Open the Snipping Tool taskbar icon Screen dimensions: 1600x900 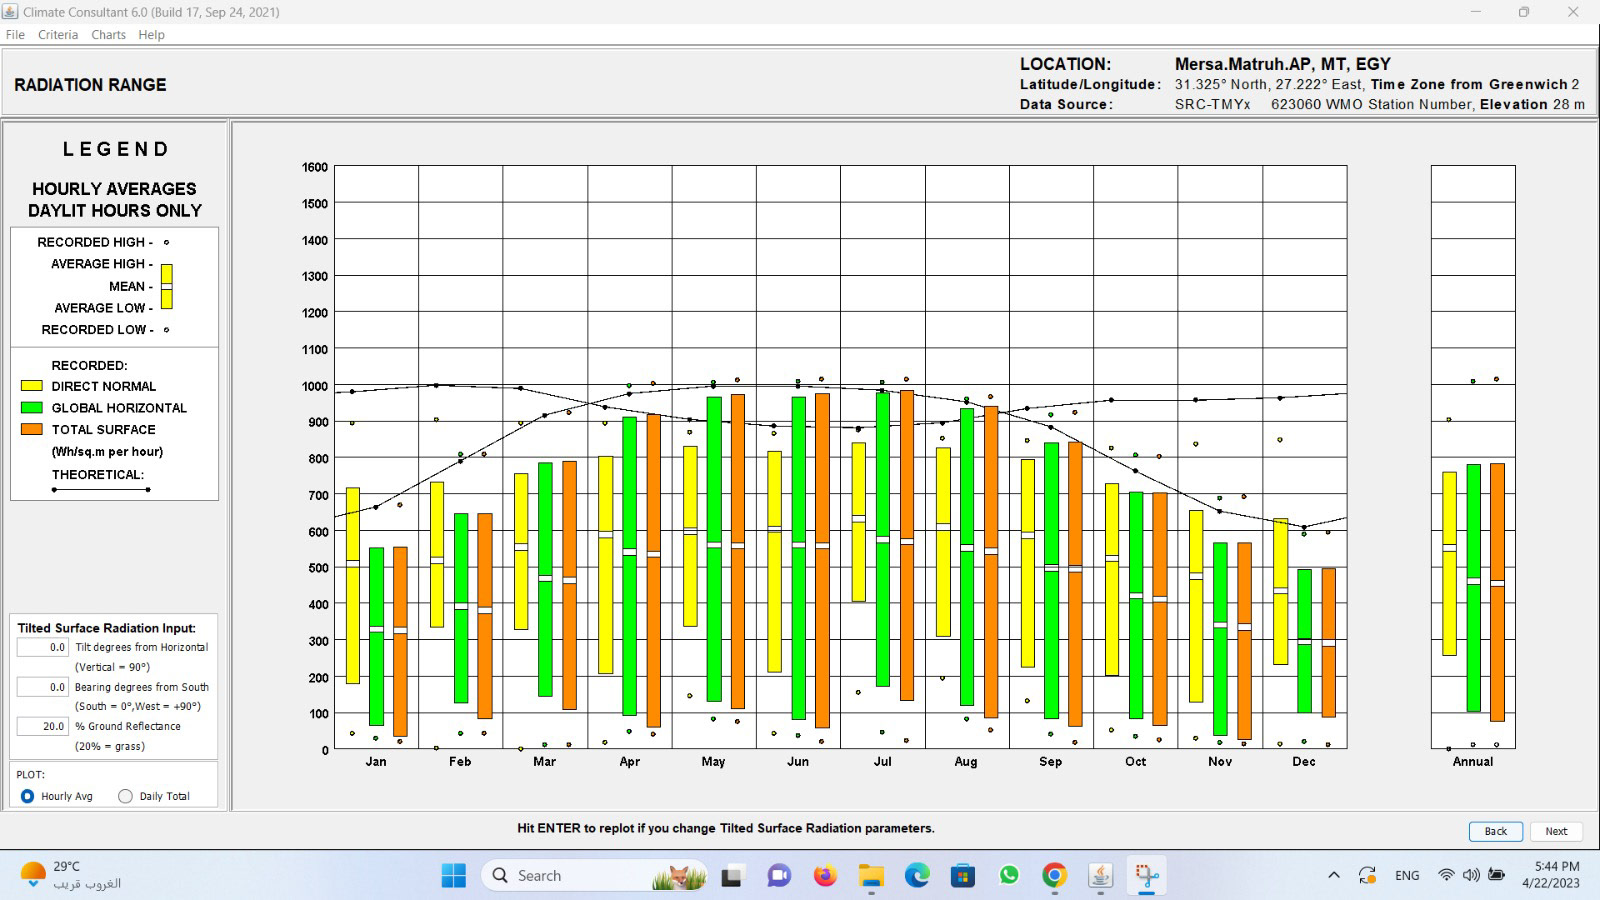pos(1146,876)
